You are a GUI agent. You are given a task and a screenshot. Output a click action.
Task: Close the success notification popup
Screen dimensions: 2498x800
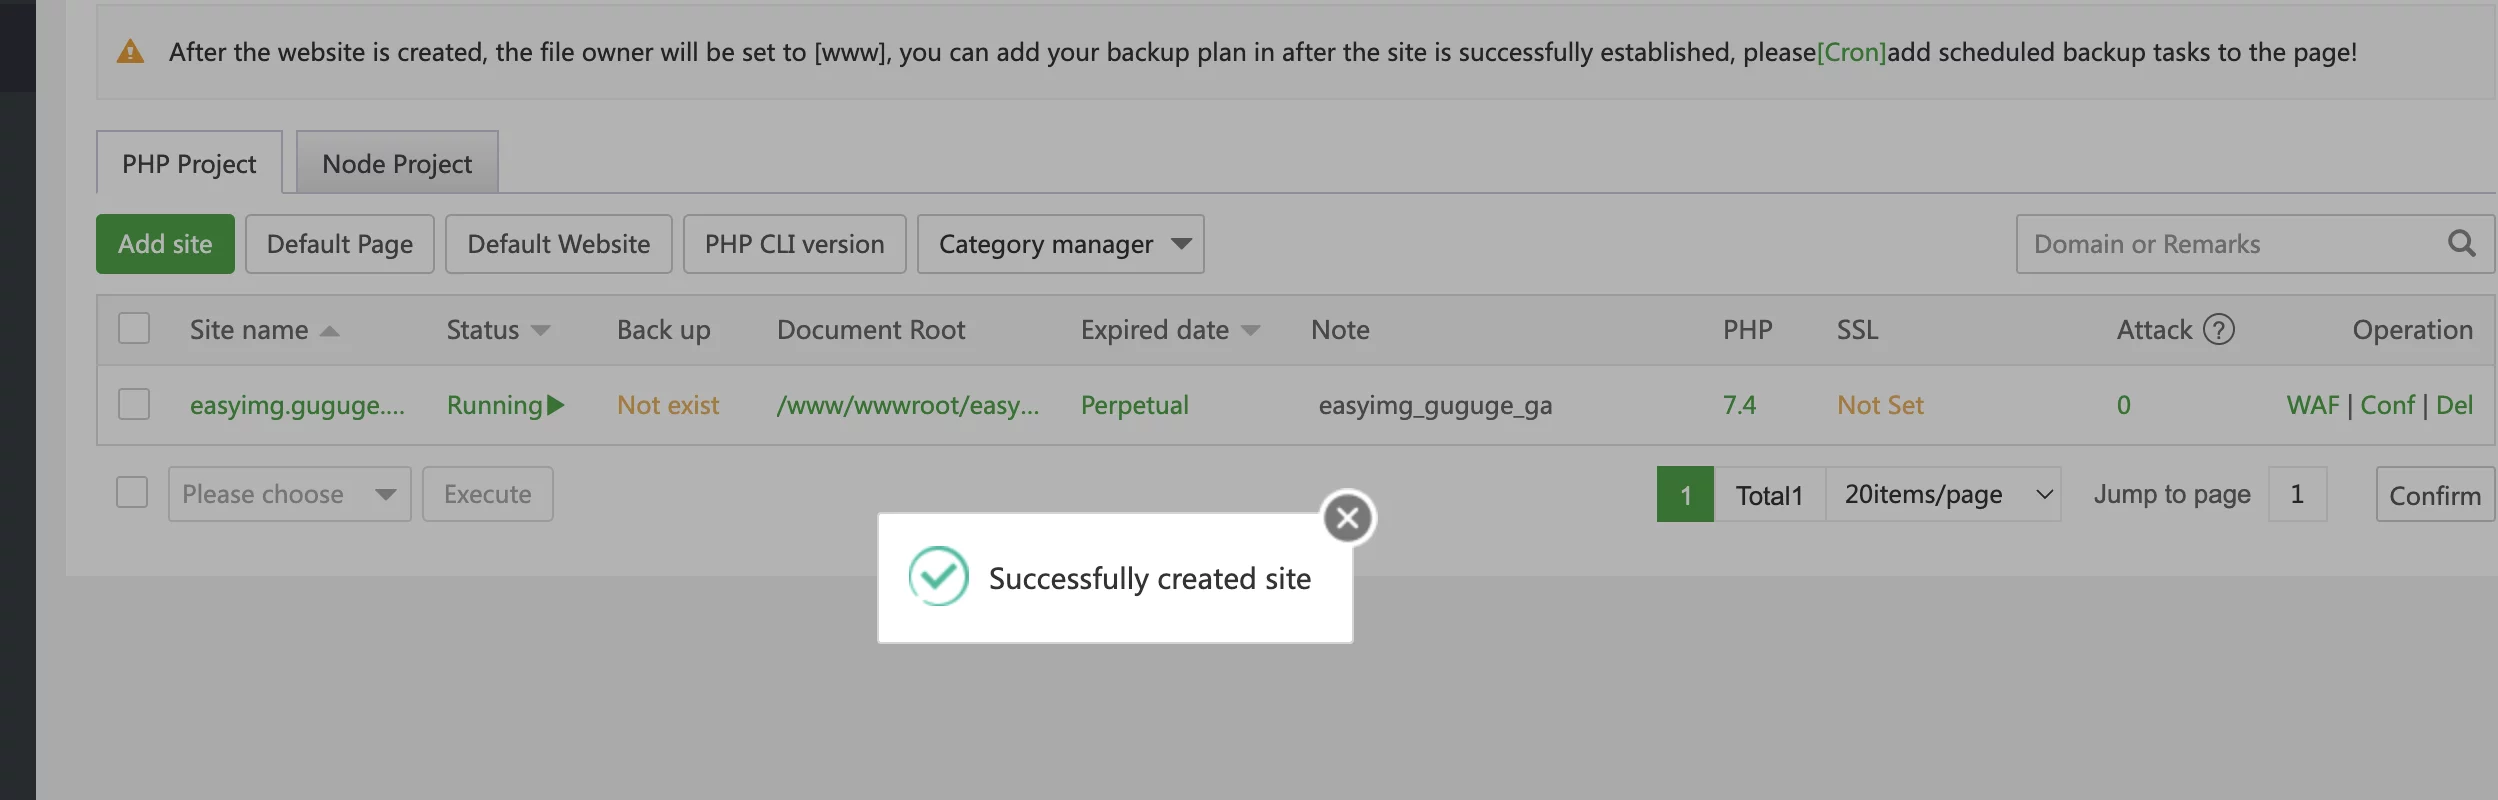(x=1347, y=518)
